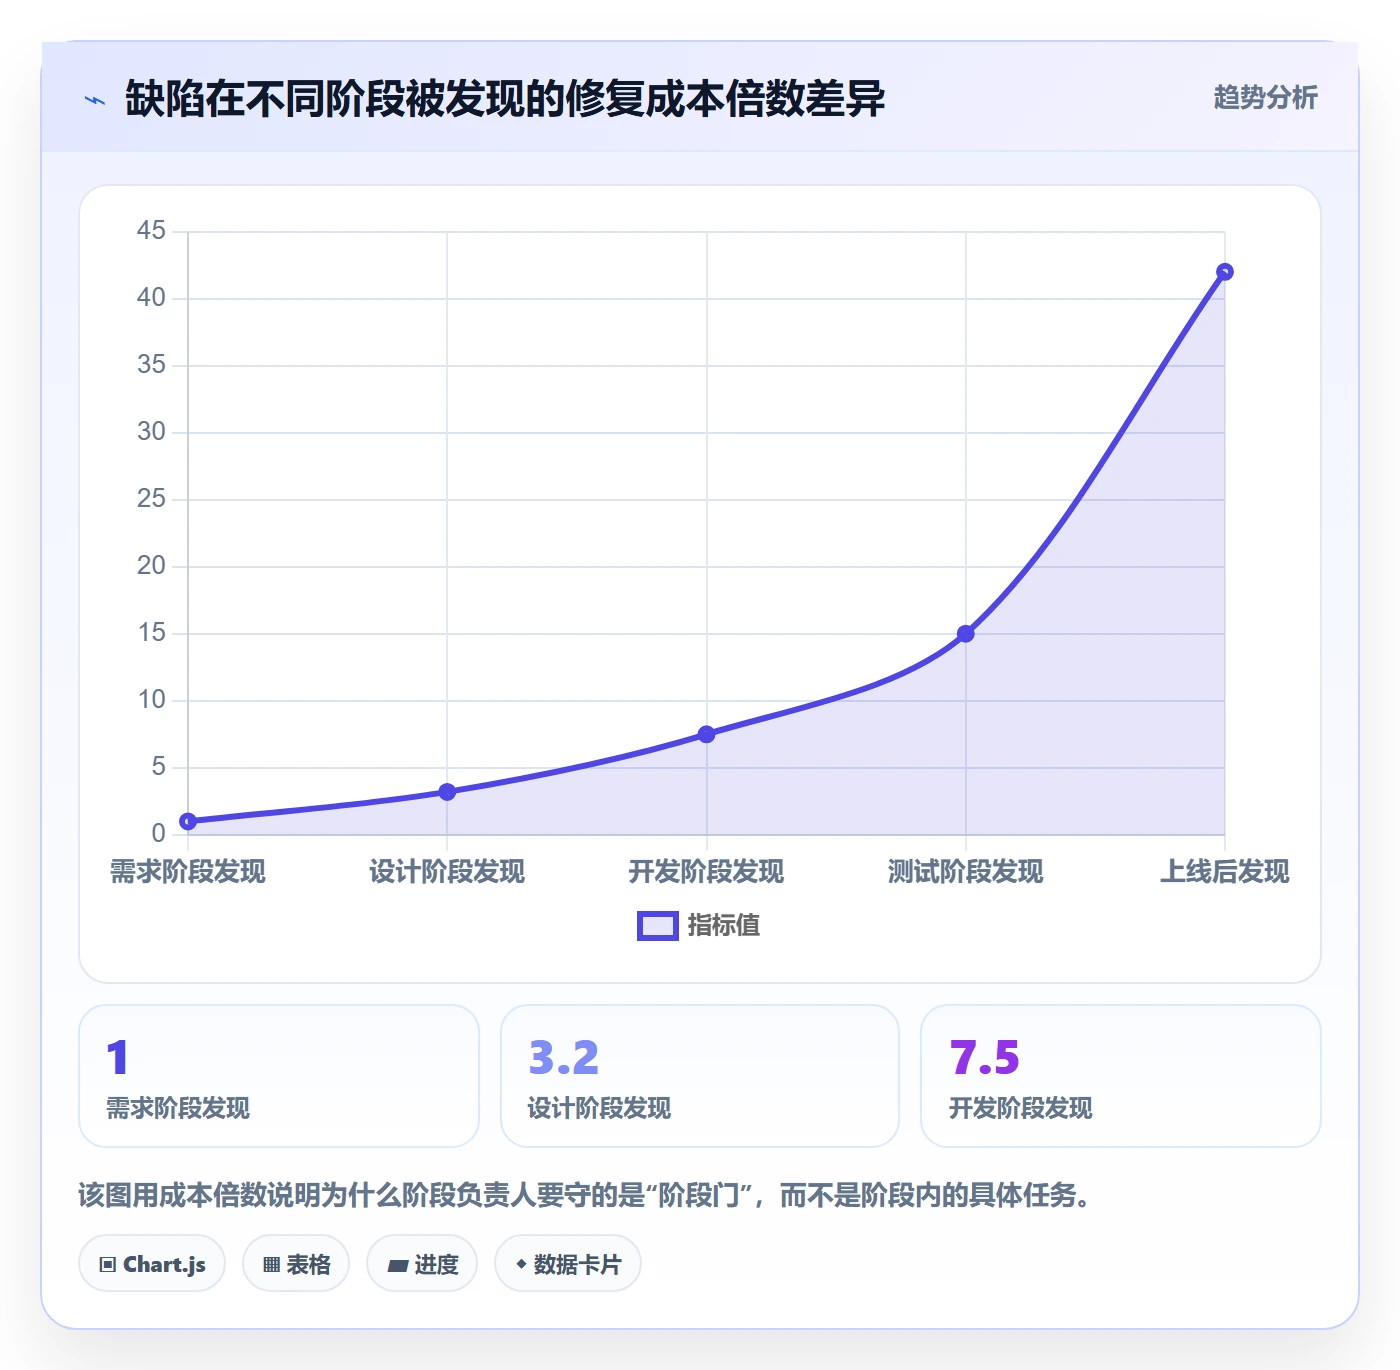Viewport: 1400px width, 1370px height.
Task: Click the diamond icon in 数据卡片 chip
Action: click(x=521, y=1264)
